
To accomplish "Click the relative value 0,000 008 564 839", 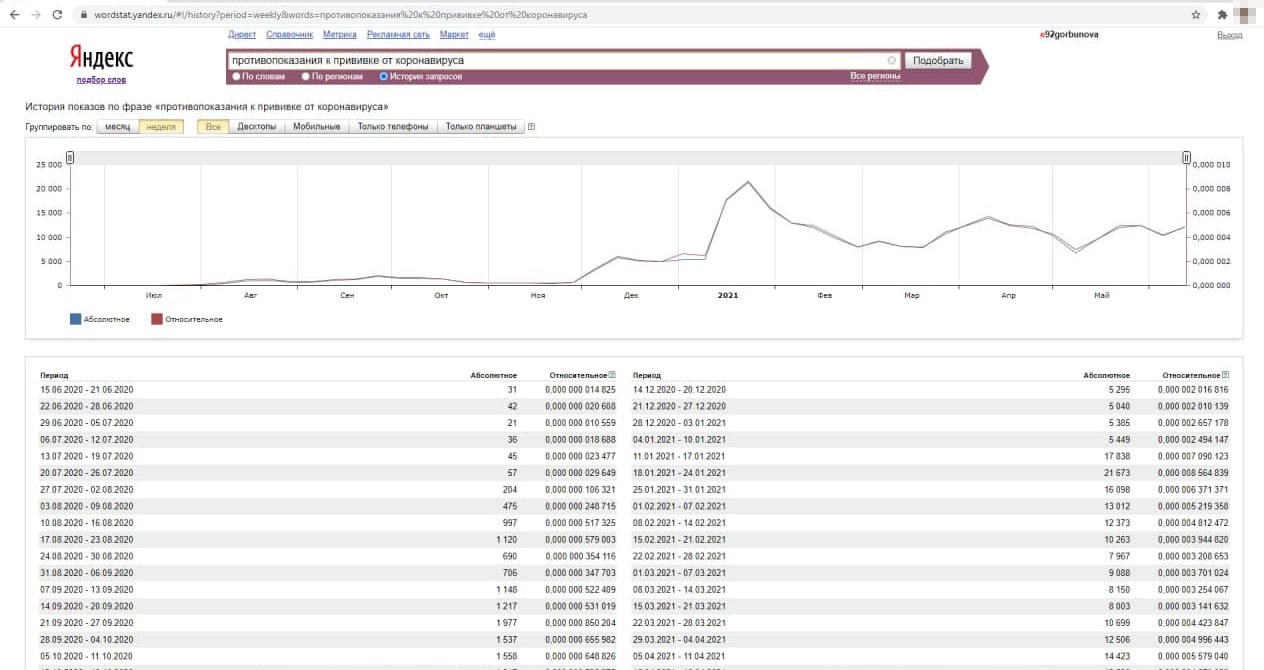I will [x=1193, y=473].
